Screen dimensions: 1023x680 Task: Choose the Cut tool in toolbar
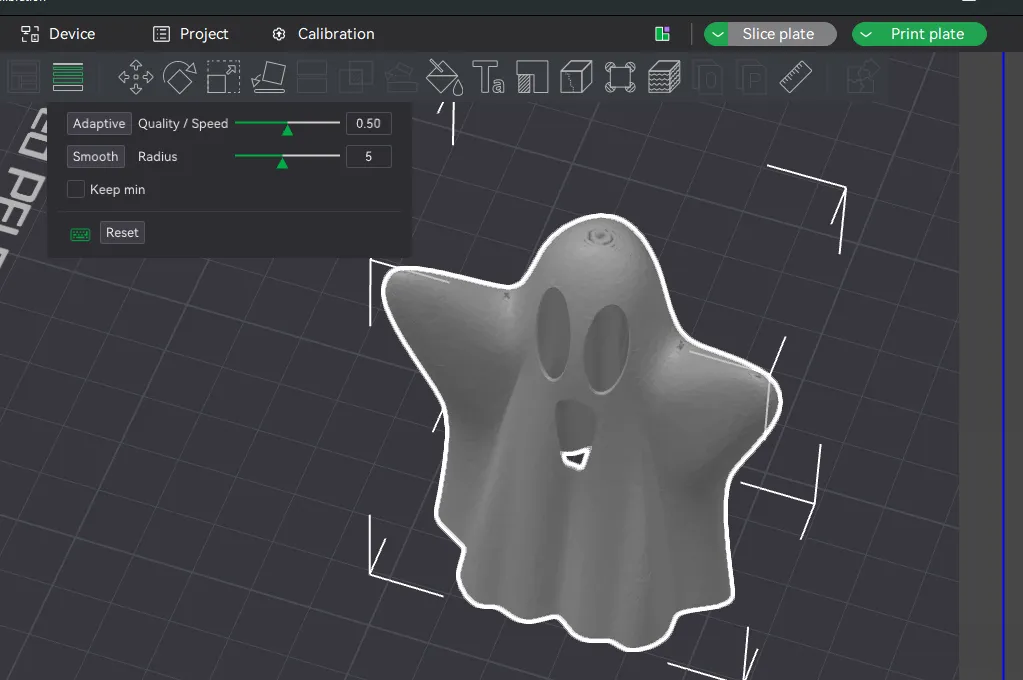[312, 77]
